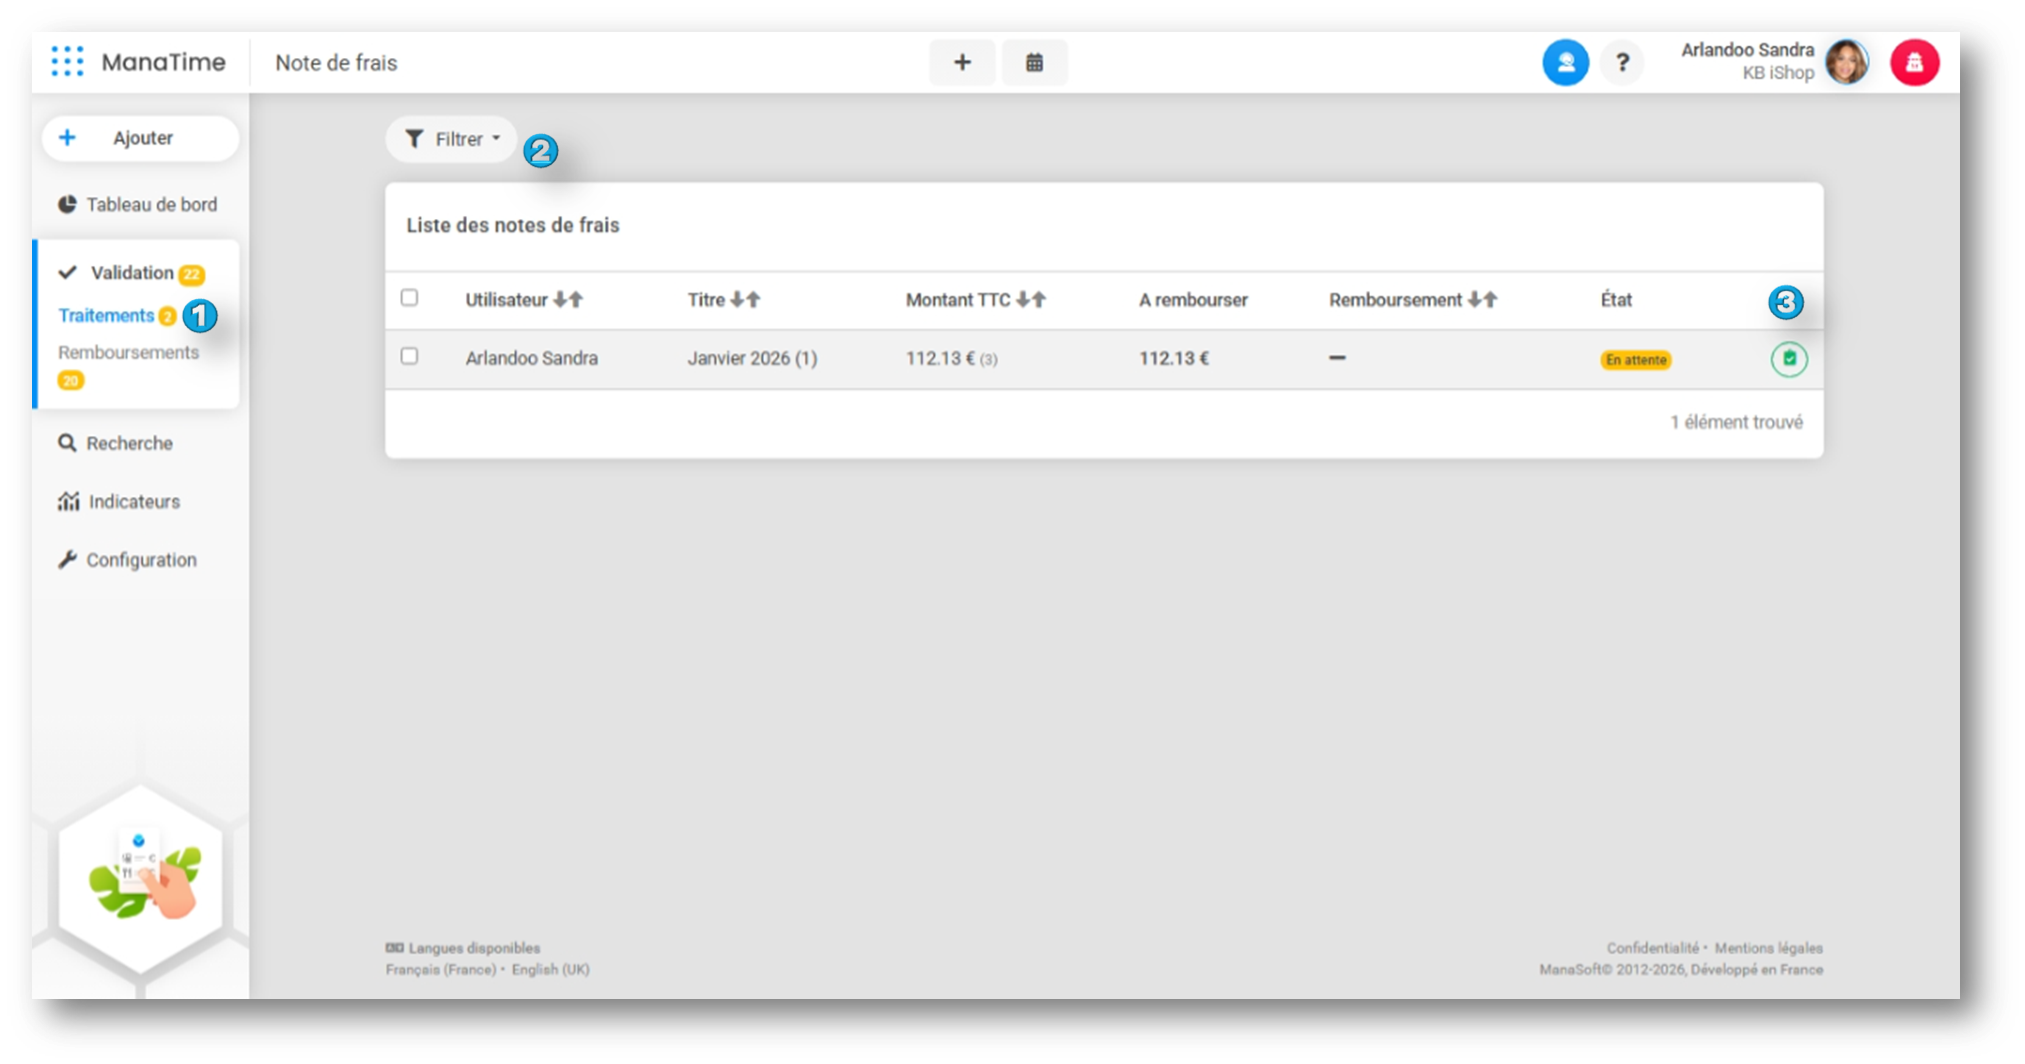Open the ManaTime apps grid icon
This screenshot has height=1064, width=2025.
pyautogui.click(x=67, y=62)
